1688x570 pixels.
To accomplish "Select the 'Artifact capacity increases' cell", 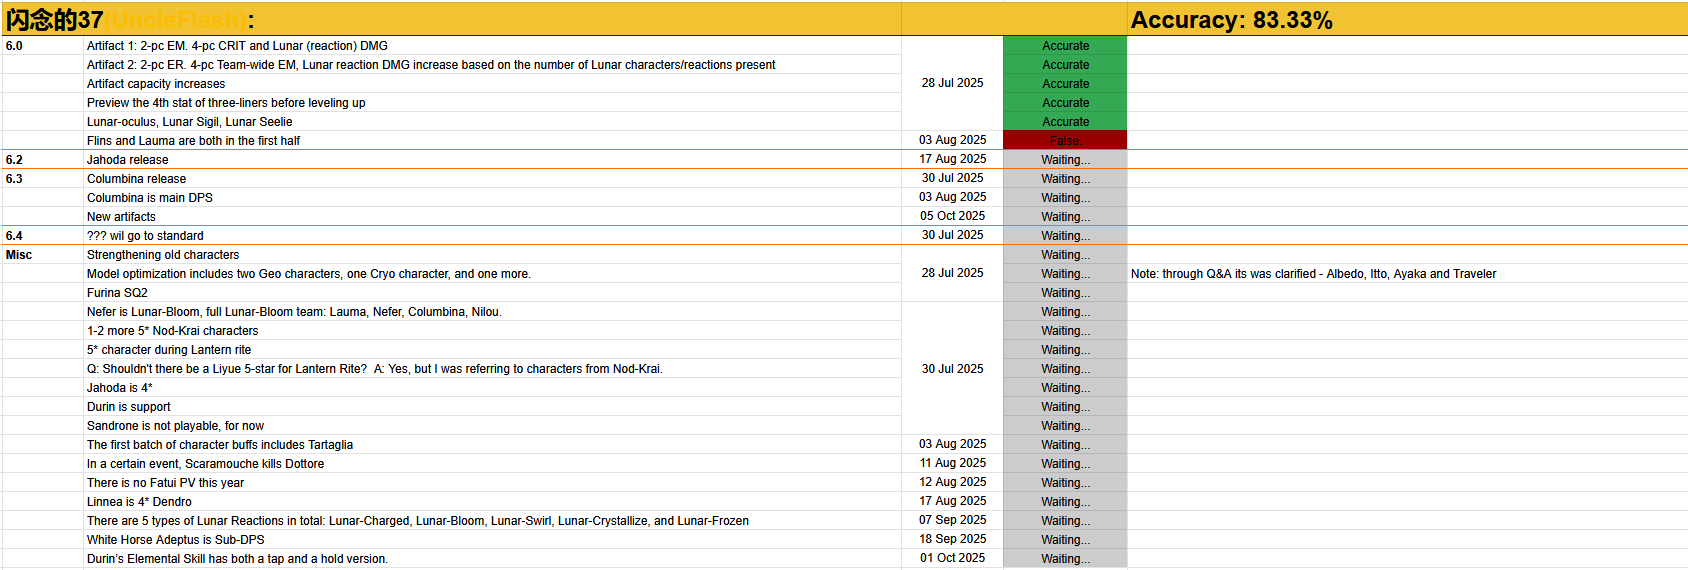I will [492, 84].
